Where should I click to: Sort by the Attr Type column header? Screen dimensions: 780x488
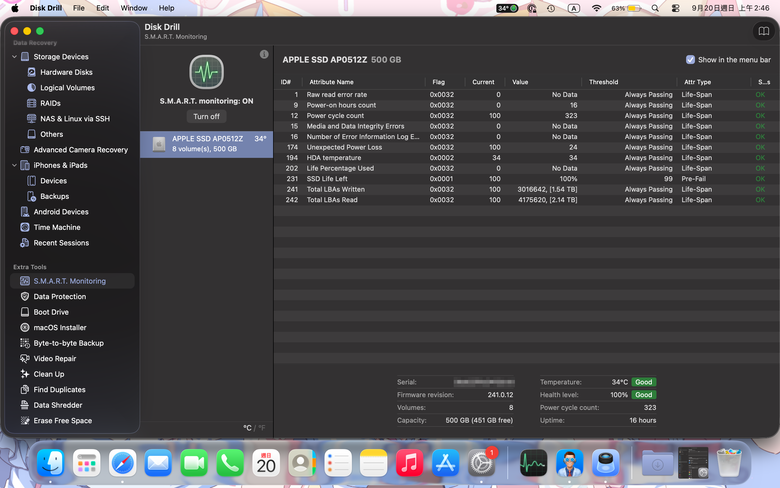coord(697,82)
